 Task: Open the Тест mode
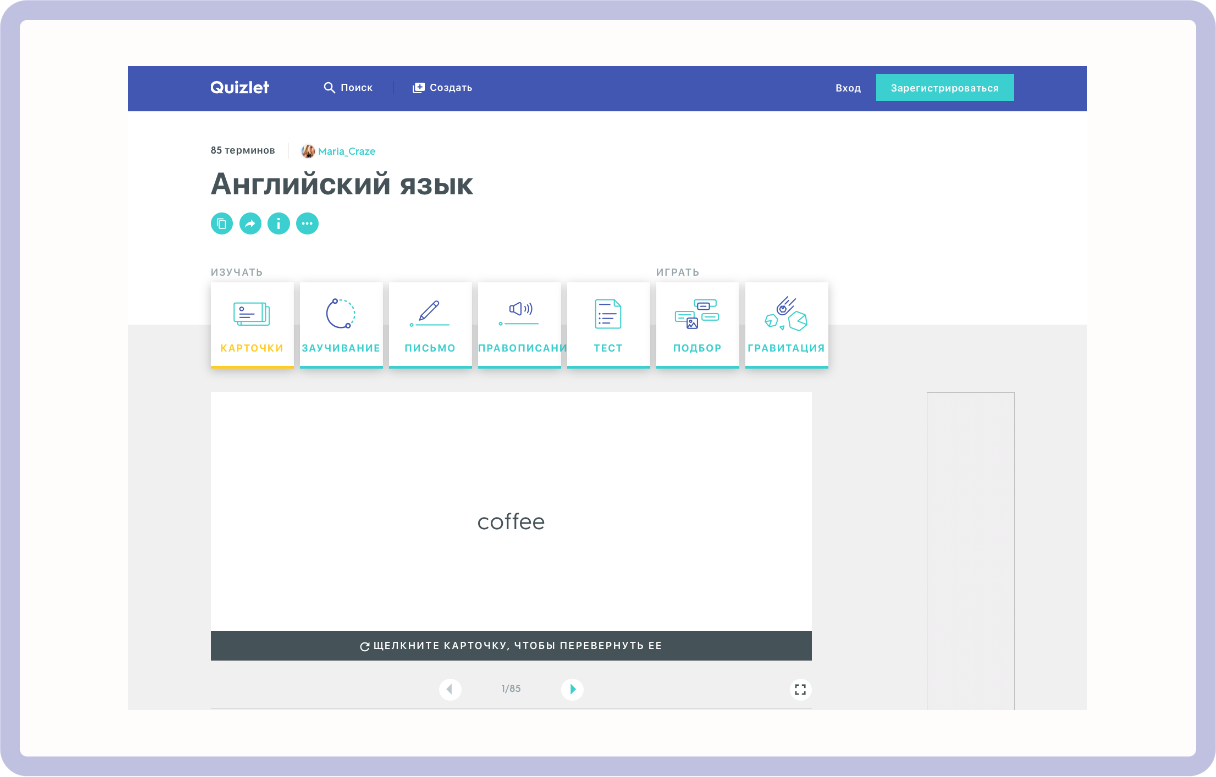point(608,324)
